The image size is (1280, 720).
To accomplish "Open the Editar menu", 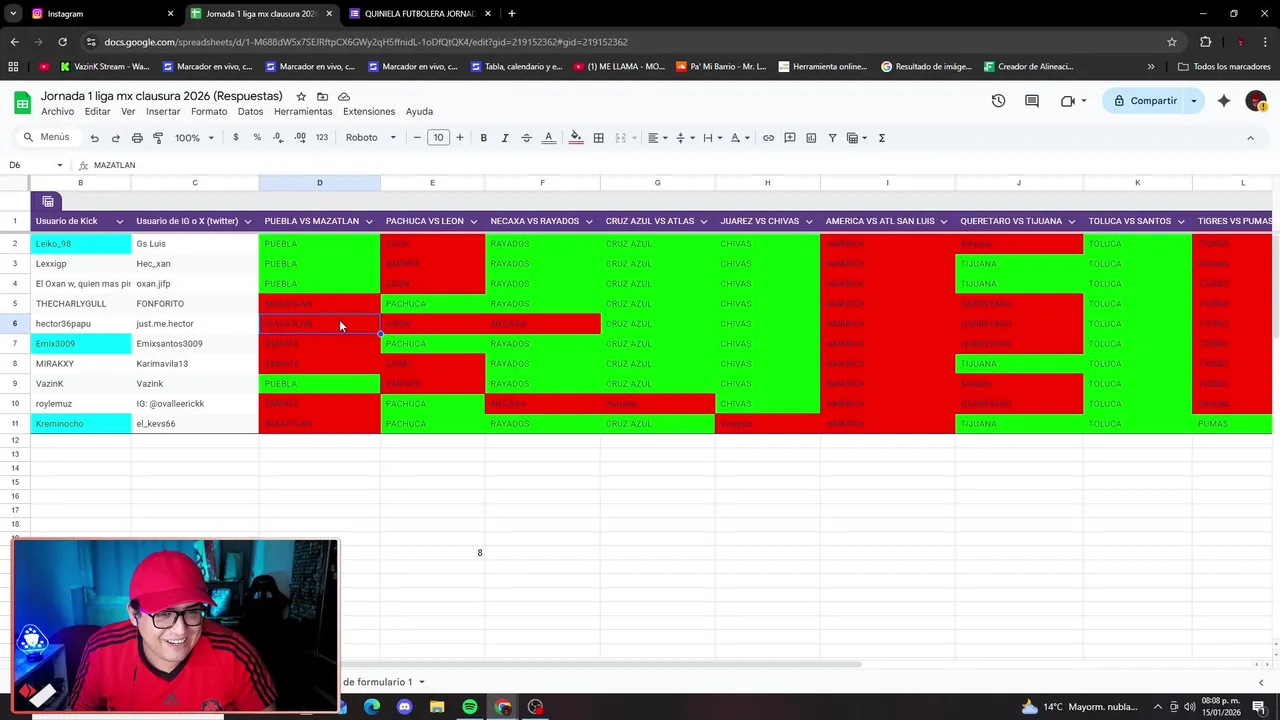I will click(97, 111).
